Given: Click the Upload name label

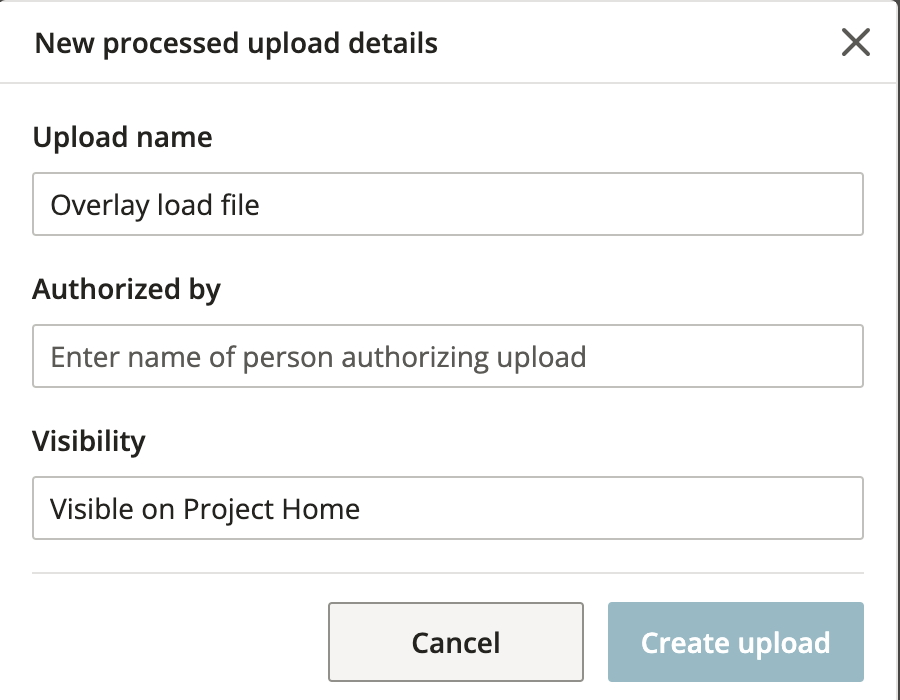Looking at the screenshot, I should (x=123, y=137).
